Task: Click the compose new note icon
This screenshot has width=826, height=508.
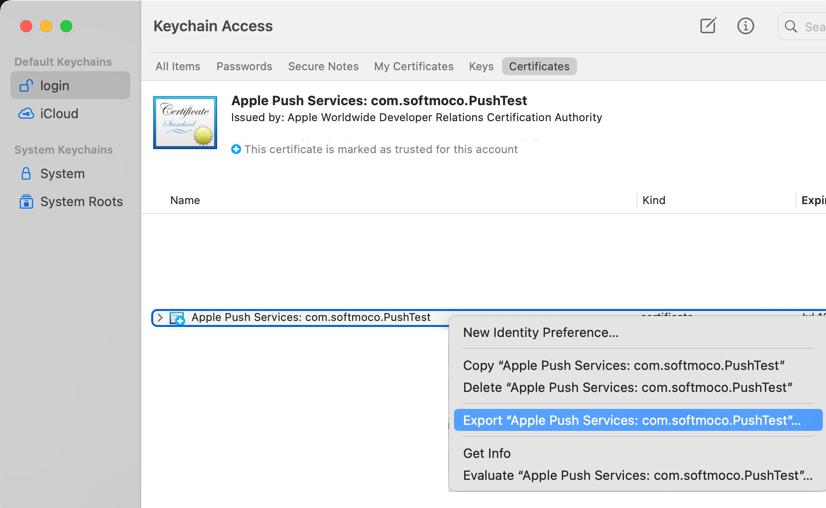Action: (708, 26)
